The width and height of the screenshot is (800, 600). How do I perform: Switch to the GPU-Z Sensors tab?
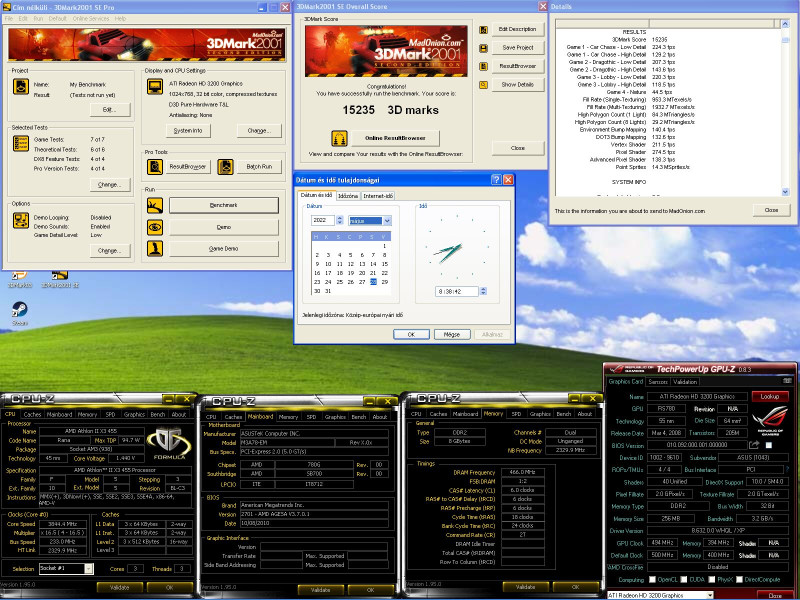[x=658, y=382]
